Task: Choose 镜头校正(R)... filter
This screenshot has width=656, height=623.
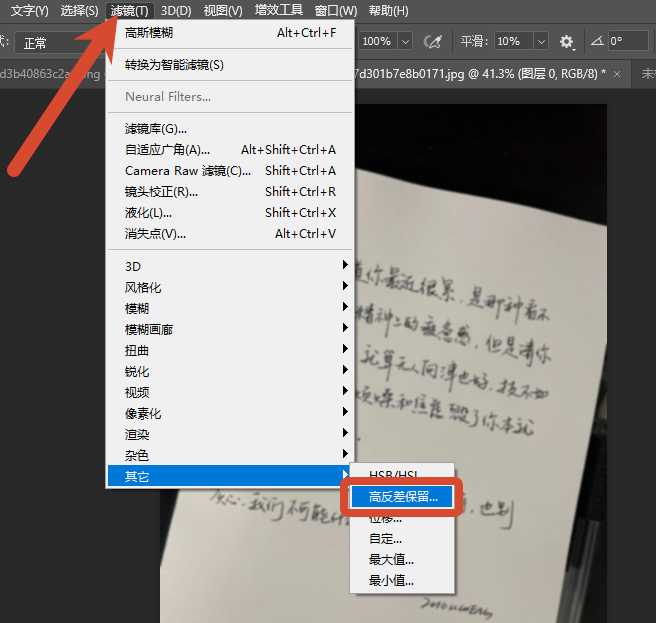Action: [230, 192]
